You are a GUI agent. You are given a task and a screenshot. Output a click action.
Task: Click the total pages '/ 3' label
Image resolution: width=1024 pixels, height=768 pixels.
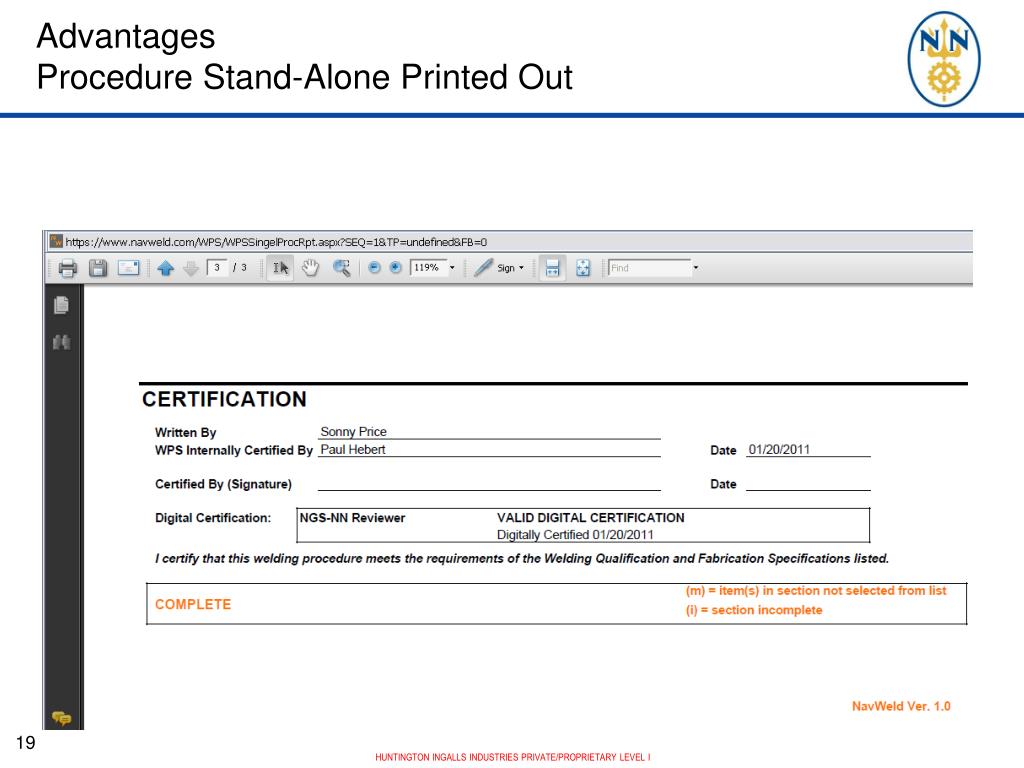pyautogui.click(x=240, y=268)
